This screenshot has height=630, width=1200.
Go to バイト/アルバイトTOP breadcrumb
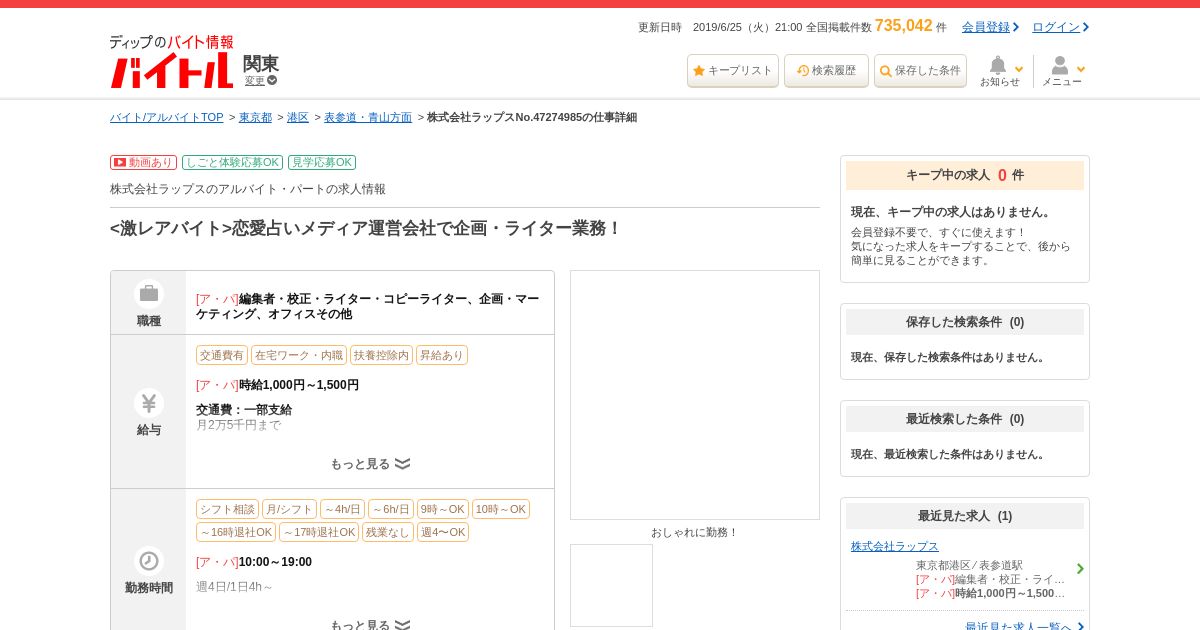tap(167, 117)
